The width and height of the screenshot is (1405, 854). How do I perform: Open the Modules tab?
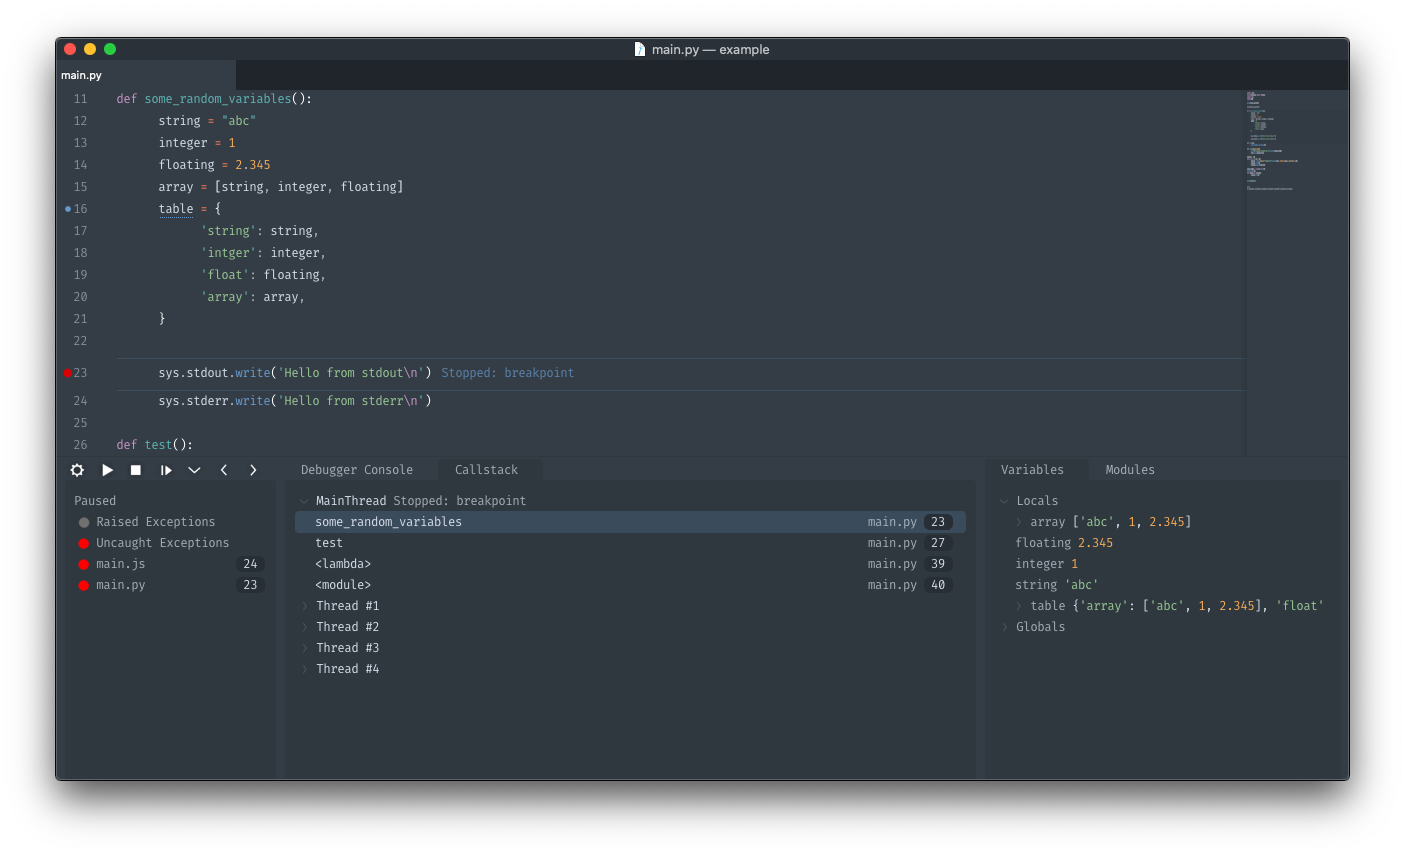(1130, 469)
